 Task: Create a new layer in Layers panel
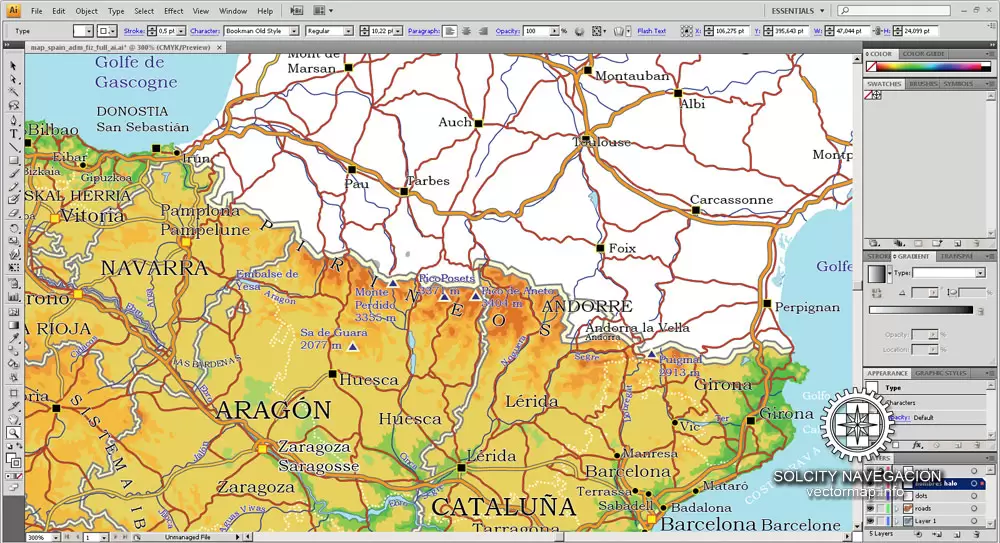(x=957, y=534)
